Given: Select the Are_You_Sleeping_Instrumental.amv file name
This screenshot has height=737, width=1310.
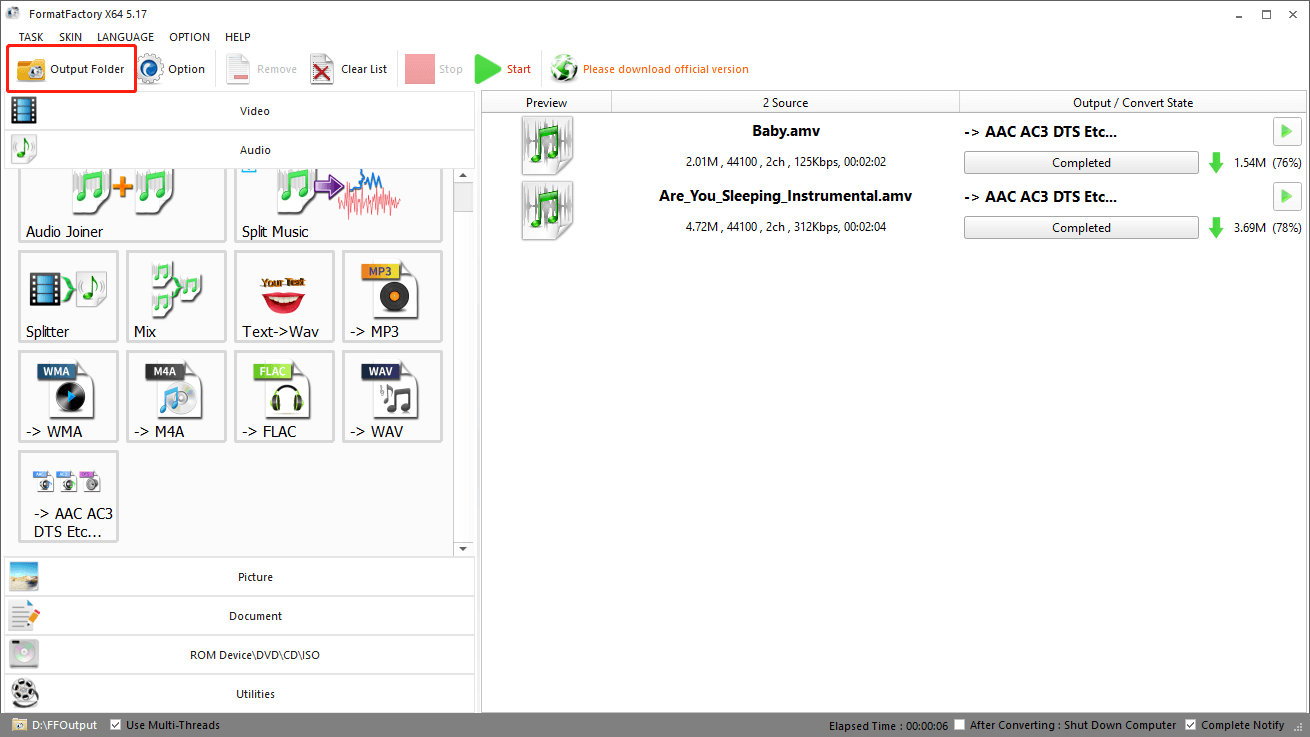Looking at the screenshot, I should coord(786,196).
